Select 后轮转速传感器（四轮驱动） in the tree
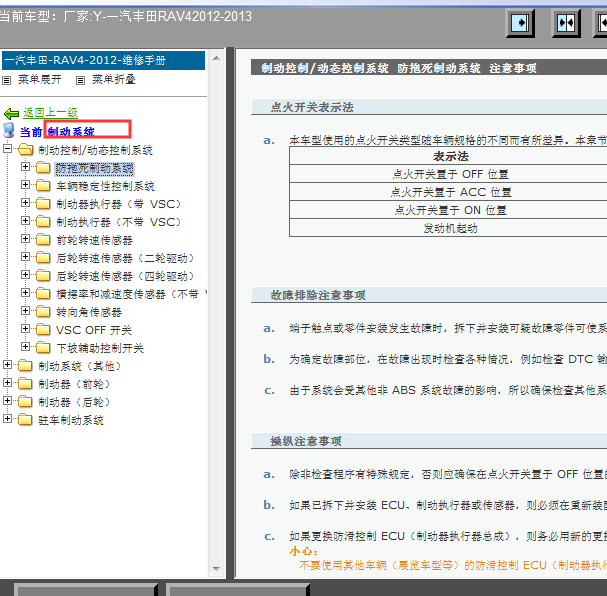Image resolution: width=607 pixels, height=596 pixels. 125,276
